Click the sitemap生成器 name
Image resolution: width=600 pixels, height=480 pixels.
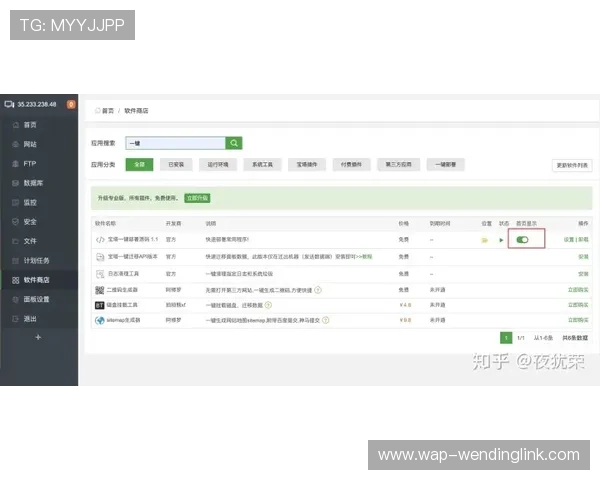[123, 320]
